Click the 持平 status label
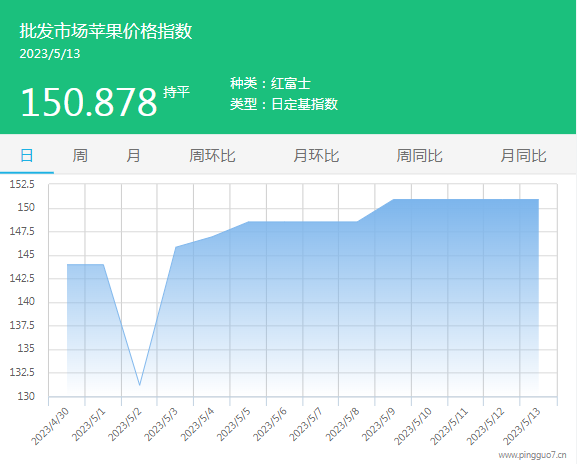Viewport: 577px width, 464px height. (x=176, y=92)
